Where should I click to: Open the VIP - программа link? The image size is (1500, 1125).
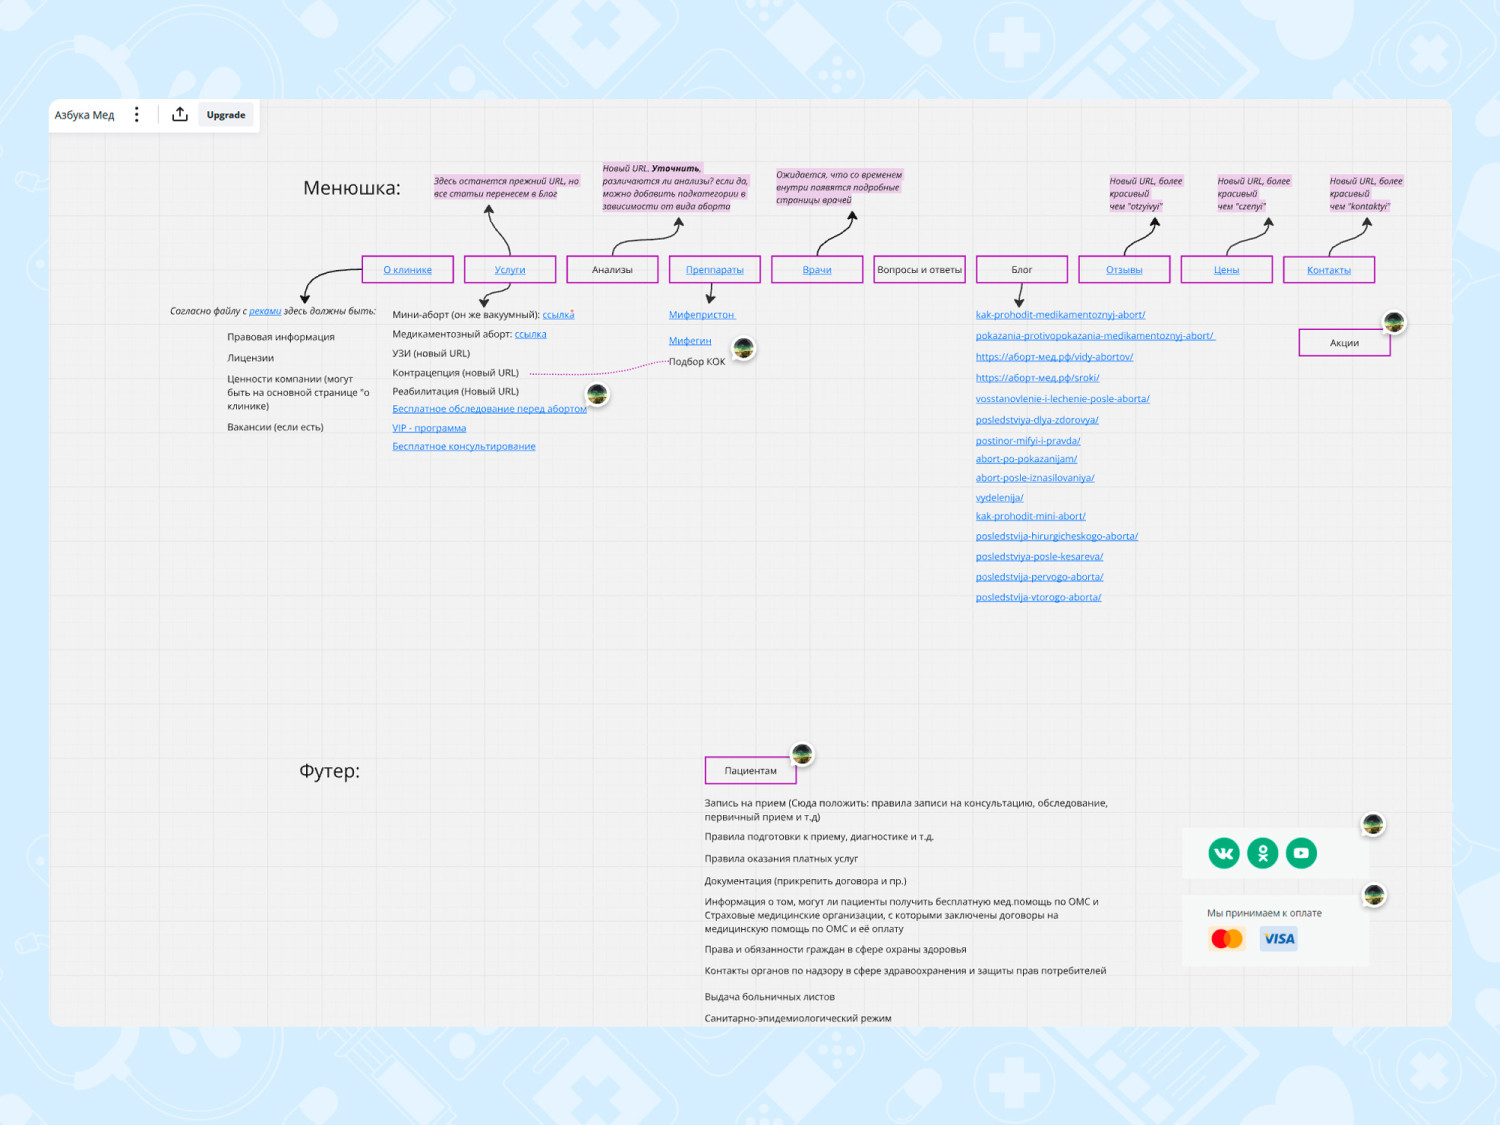coord(429,428)
